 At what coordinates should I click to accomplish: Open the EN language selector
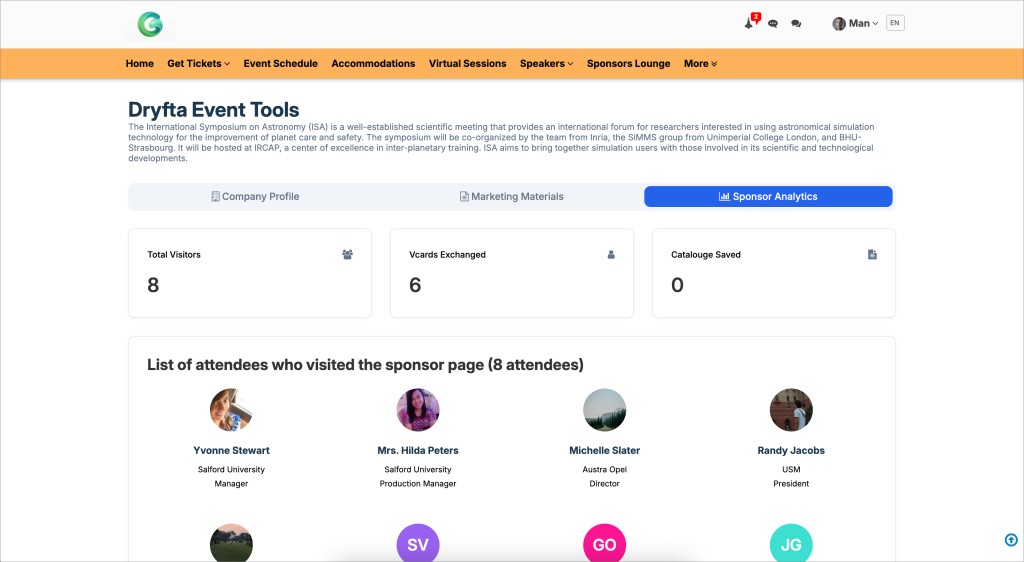[x=895, y=23]
